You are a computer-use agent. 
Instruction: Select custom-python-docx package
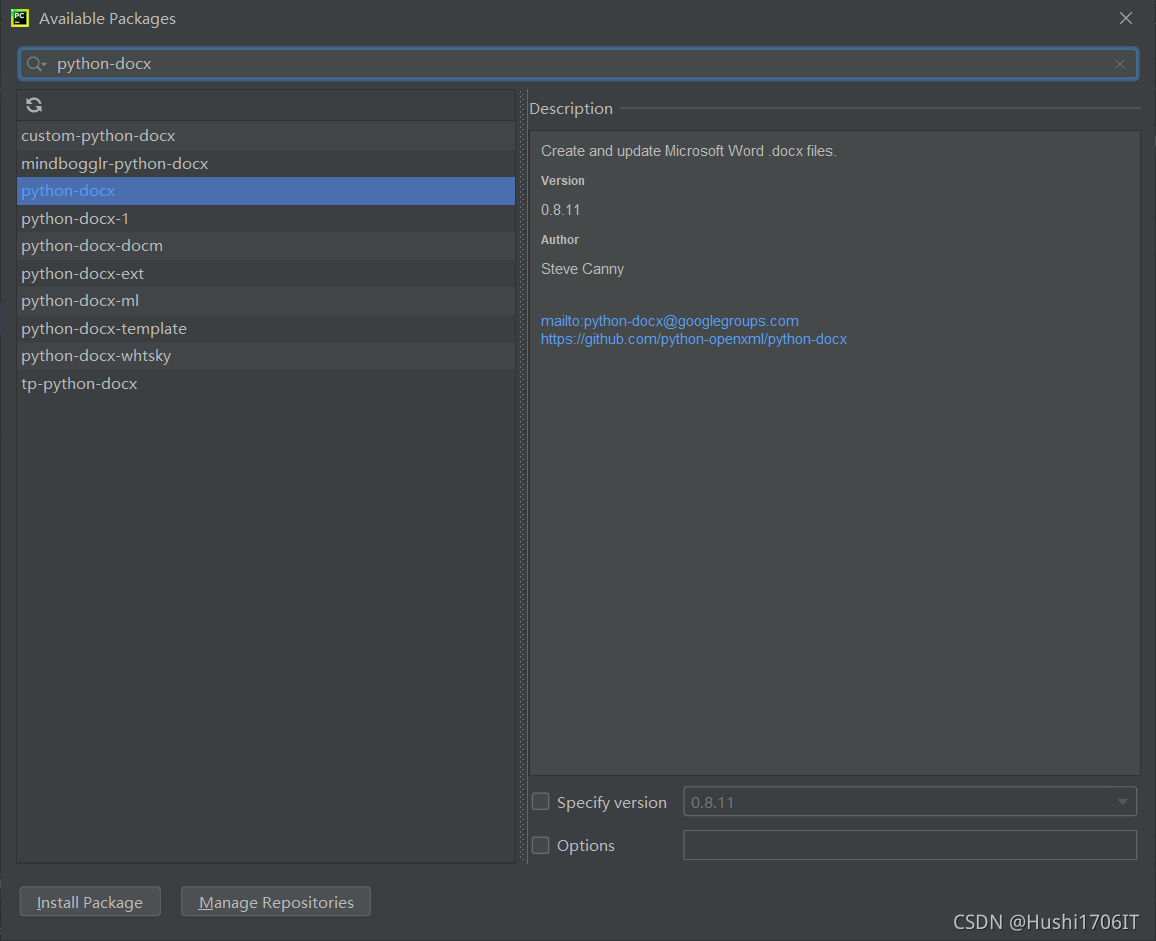[x=265, y=136]
